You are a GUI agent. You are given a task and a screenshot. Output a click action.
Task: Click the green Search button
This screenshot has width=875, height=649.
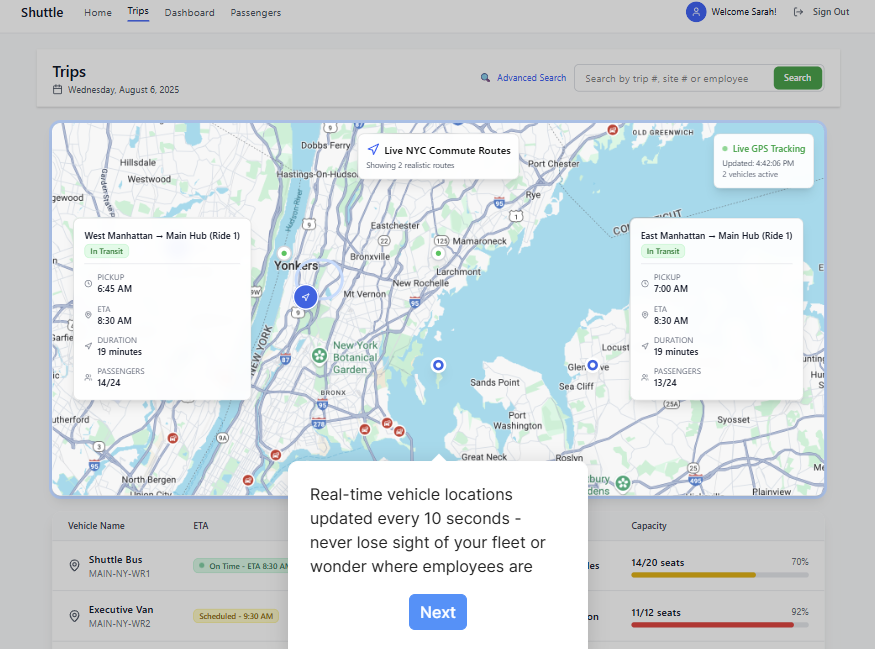point(797,78)
